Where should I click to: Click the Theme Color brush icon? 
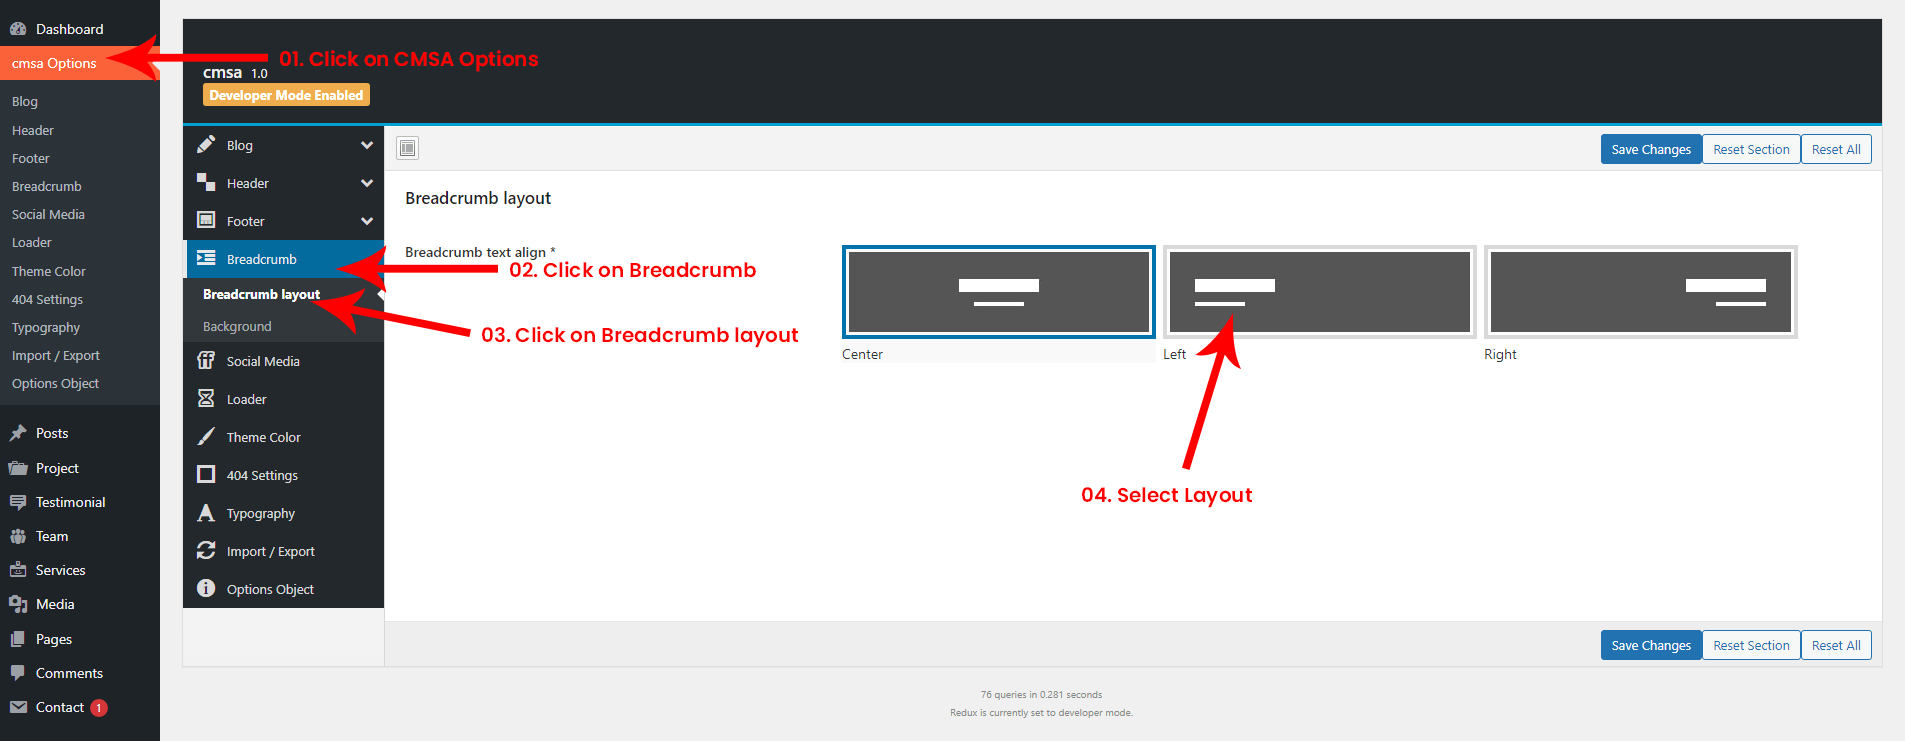point(206,437)
